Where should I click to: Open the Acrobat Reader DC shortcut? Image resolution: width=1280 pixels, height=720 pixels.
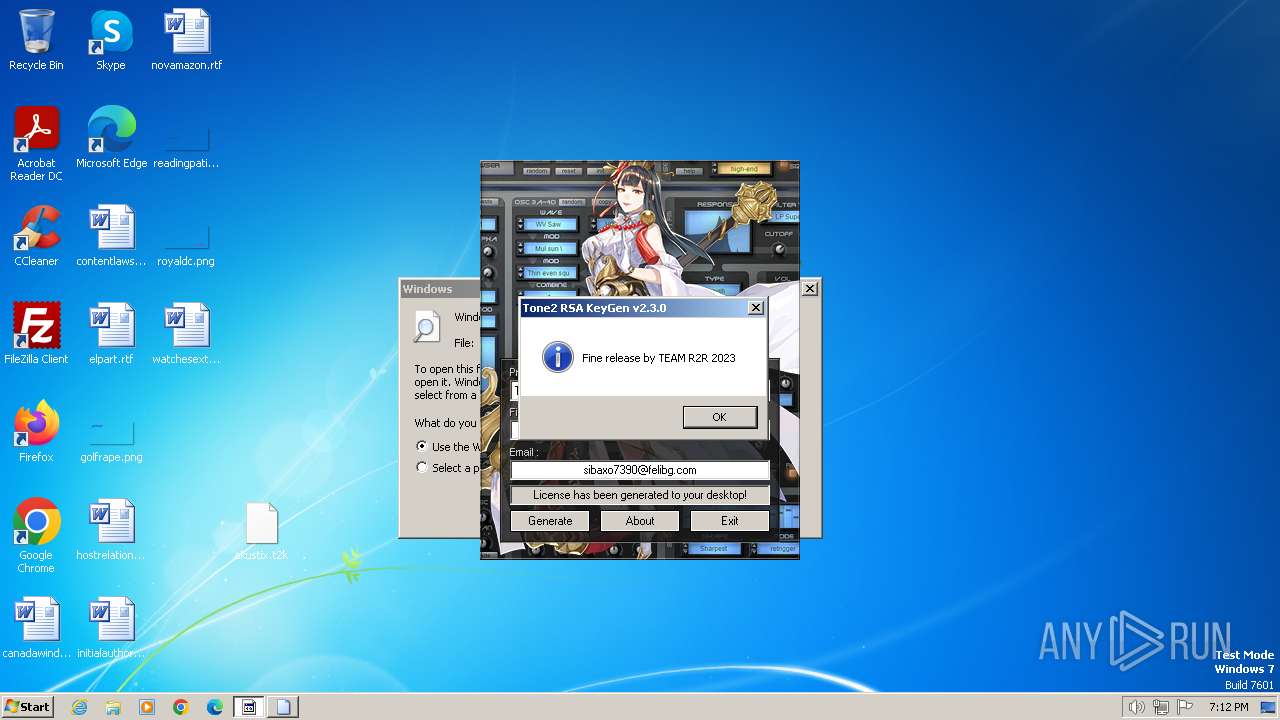(x=36, y=144)
